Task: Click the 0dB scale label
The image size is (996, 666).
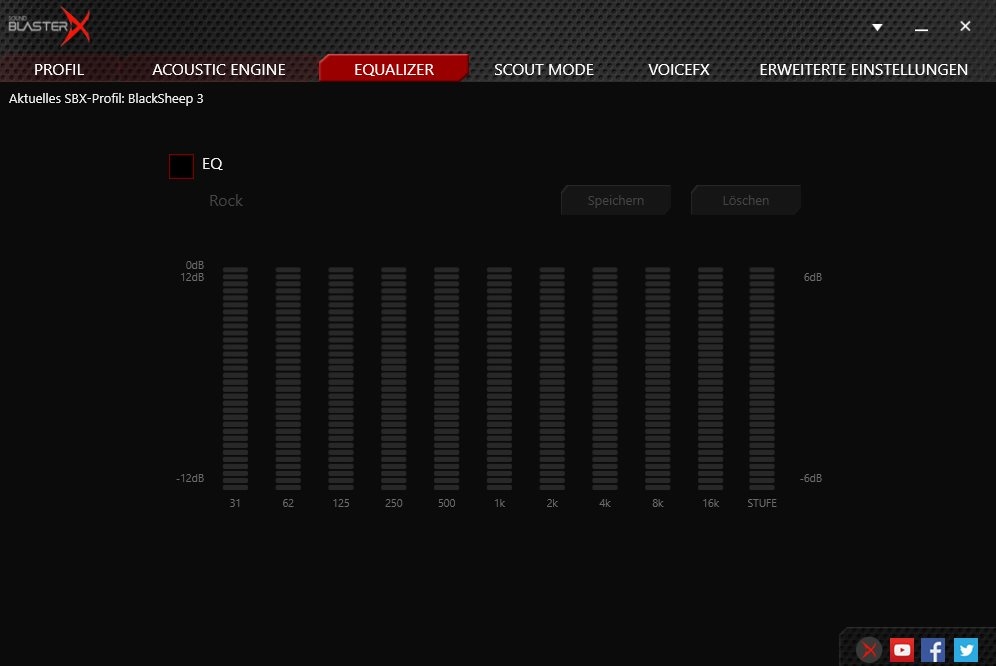Action: click(x=194, y=265)
